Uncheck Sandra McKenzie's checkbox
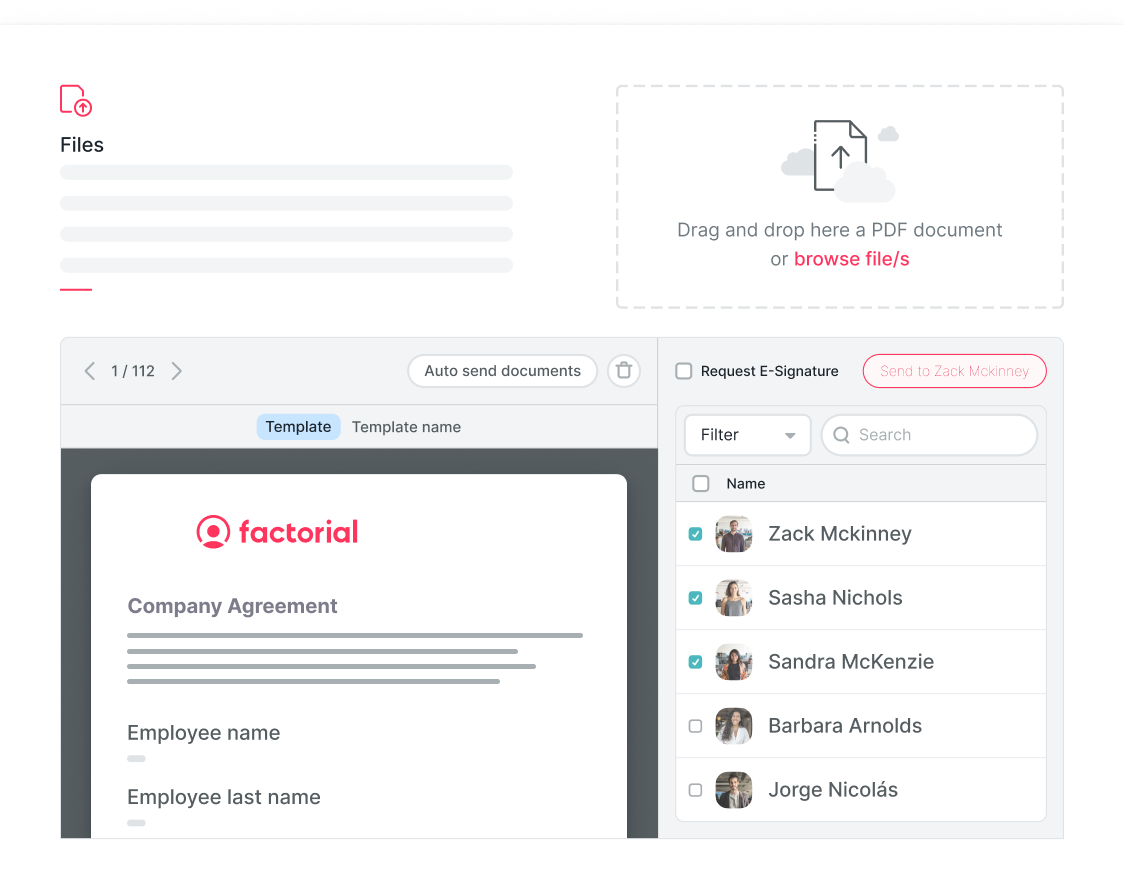1124x890 pixels. [x=695, y=661]
